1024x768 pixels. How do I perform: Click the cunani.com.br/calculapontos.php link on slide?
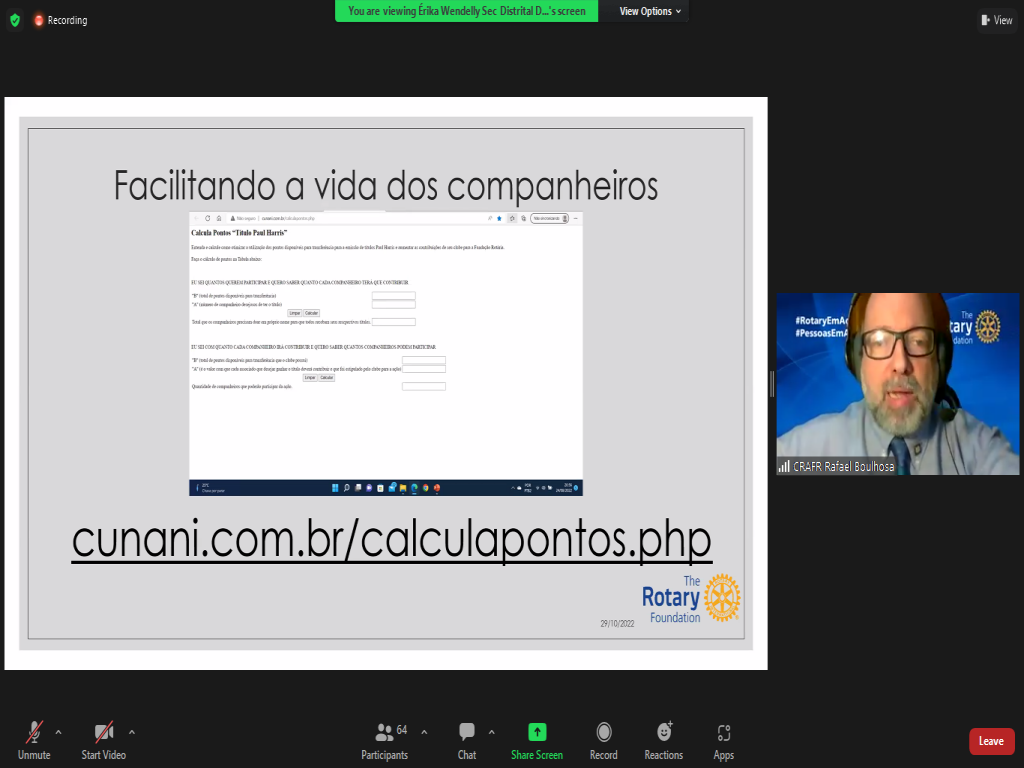pos(391,541)
